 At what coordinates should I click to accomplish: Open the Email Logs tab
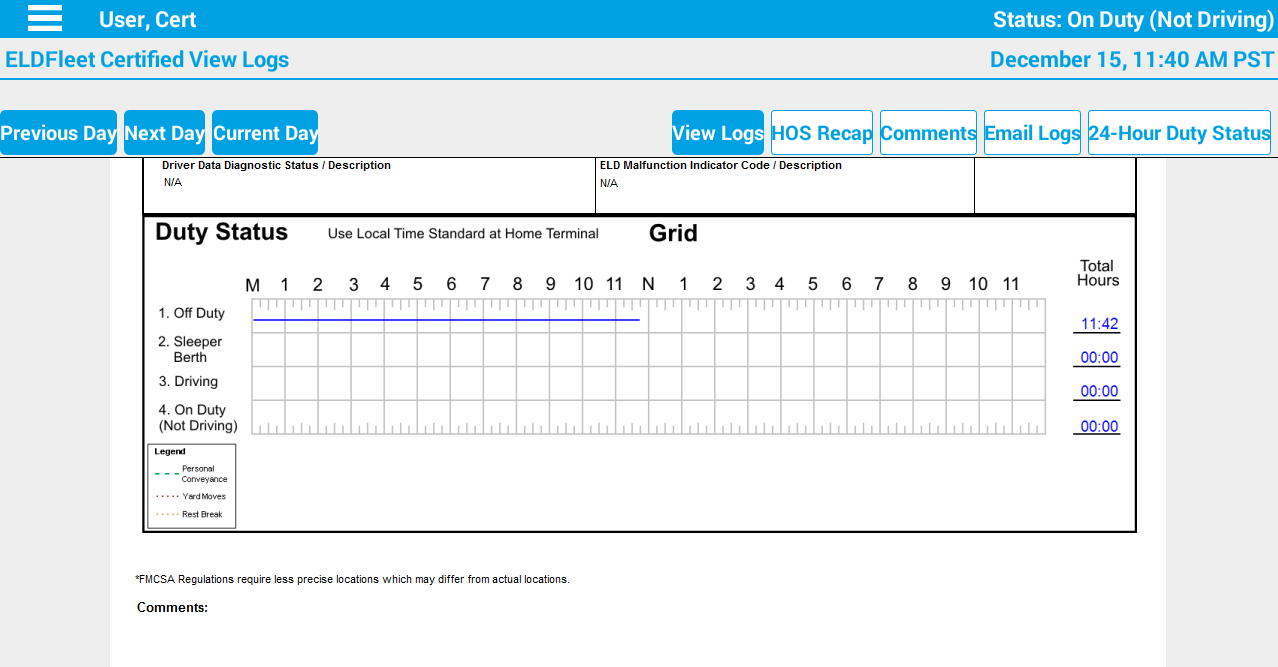(x=1032, y=133)
